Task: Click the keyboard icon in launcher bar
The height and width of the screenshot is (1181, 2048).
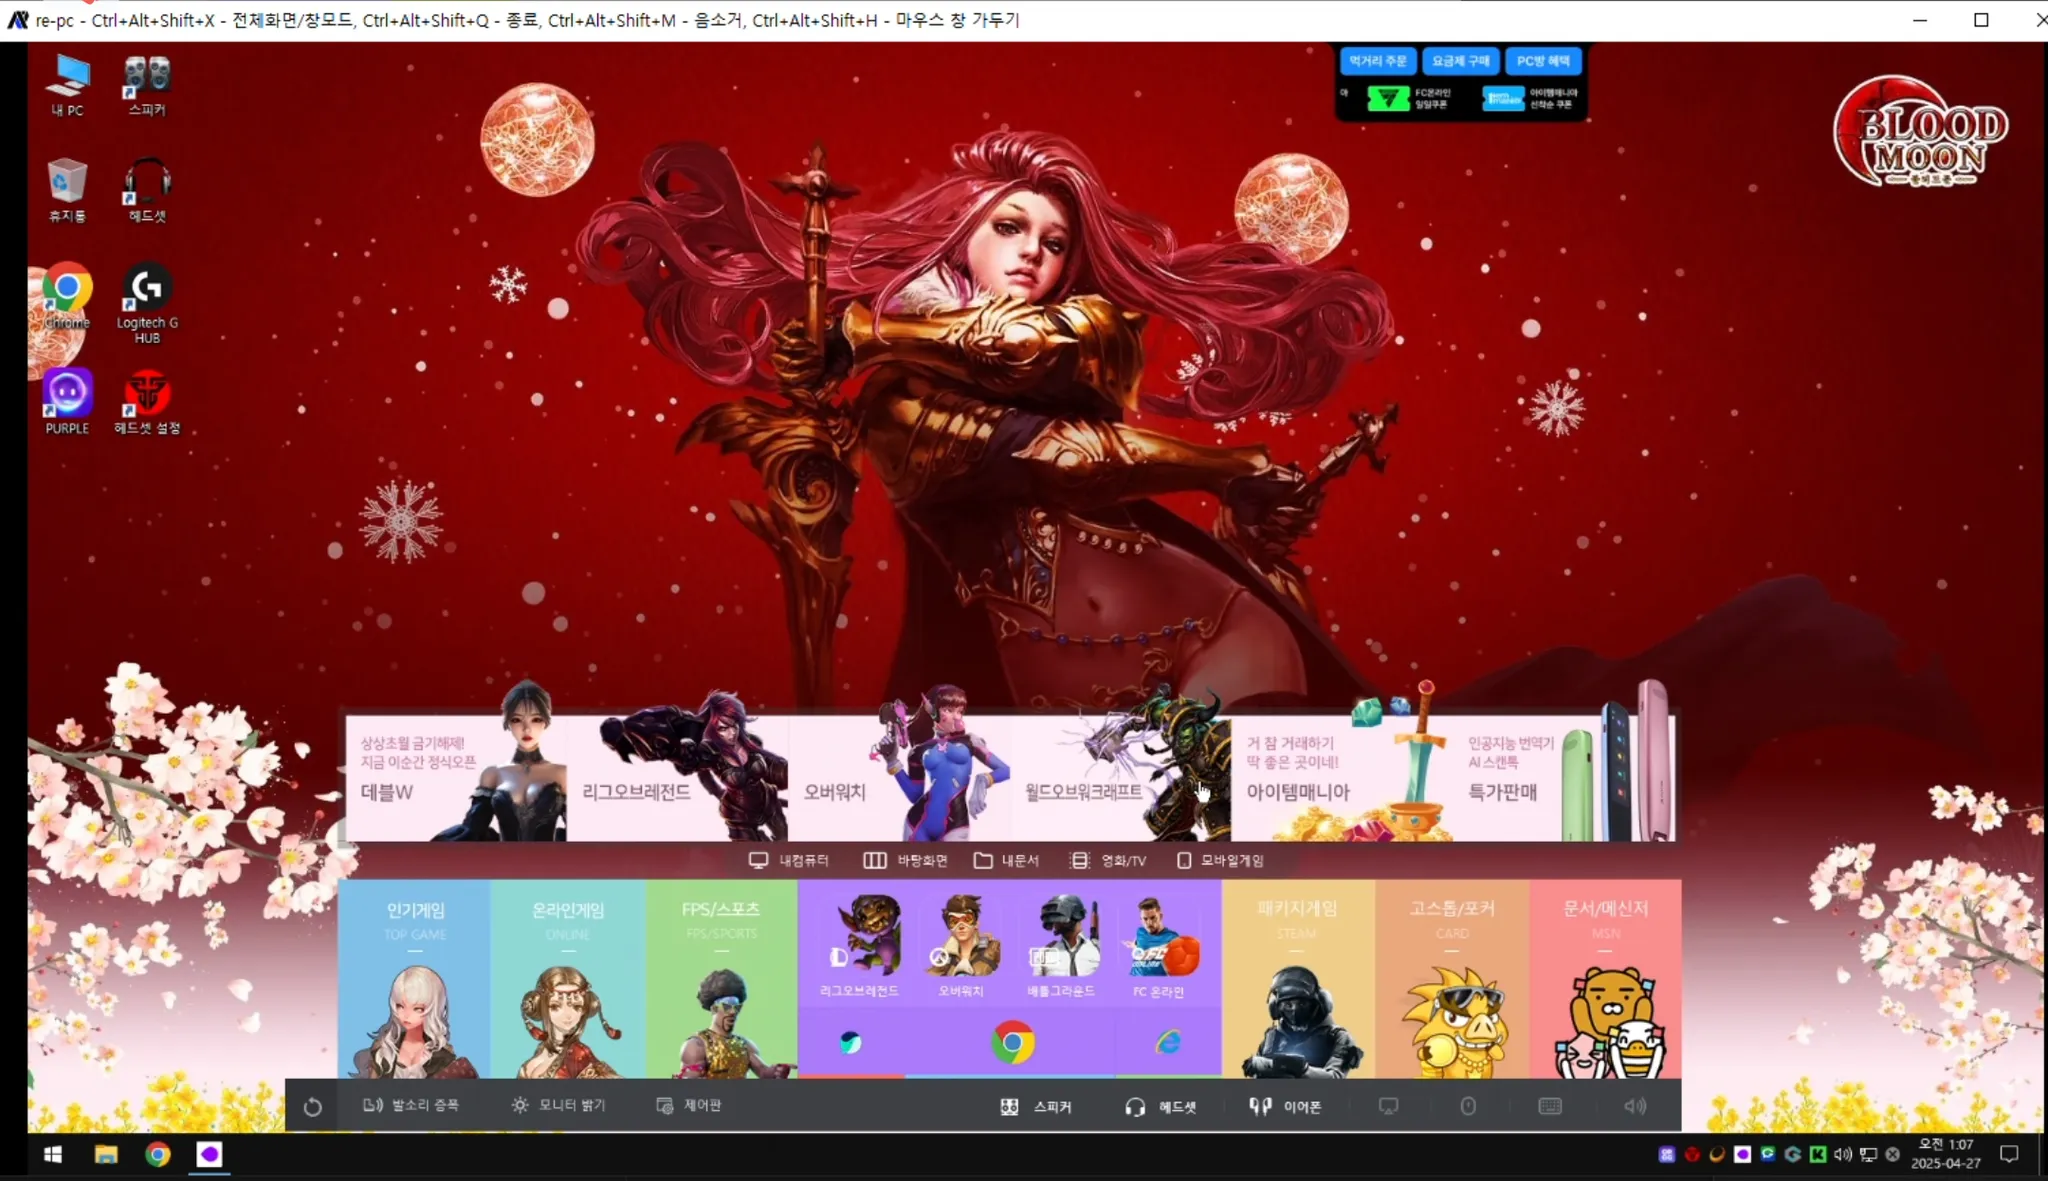Action: pos(1550,1106)
